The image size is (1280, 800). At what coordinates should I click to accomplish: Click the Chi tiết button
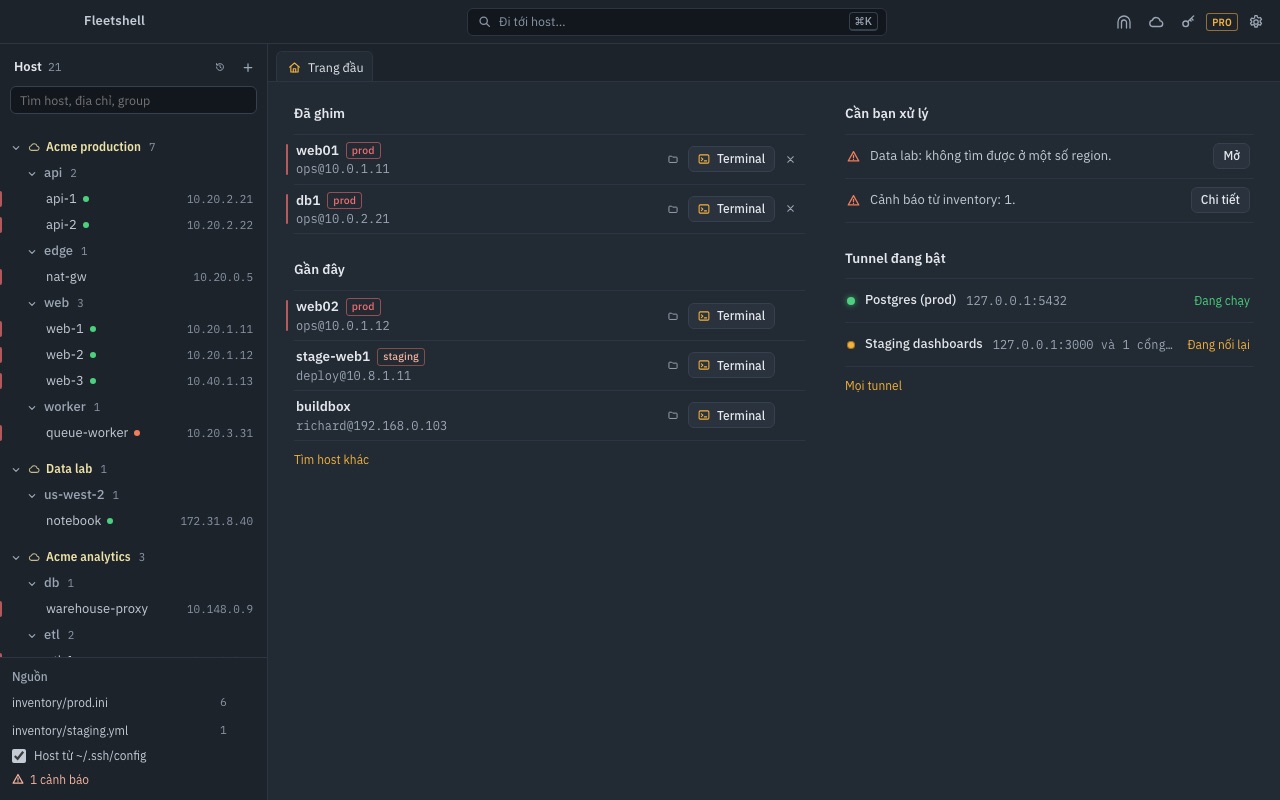coord(1220,200)
